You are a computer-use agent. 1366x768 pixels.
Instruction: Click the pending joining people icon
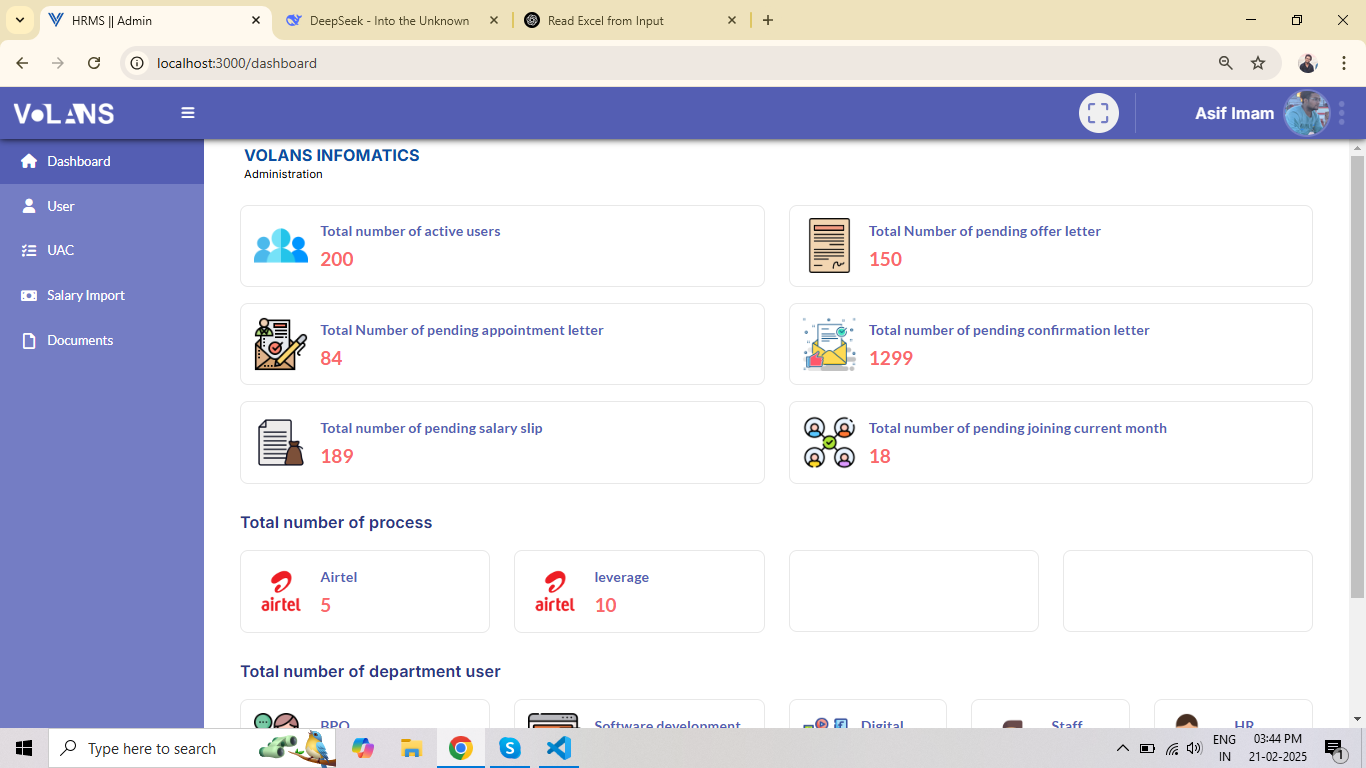click(829, 442)
